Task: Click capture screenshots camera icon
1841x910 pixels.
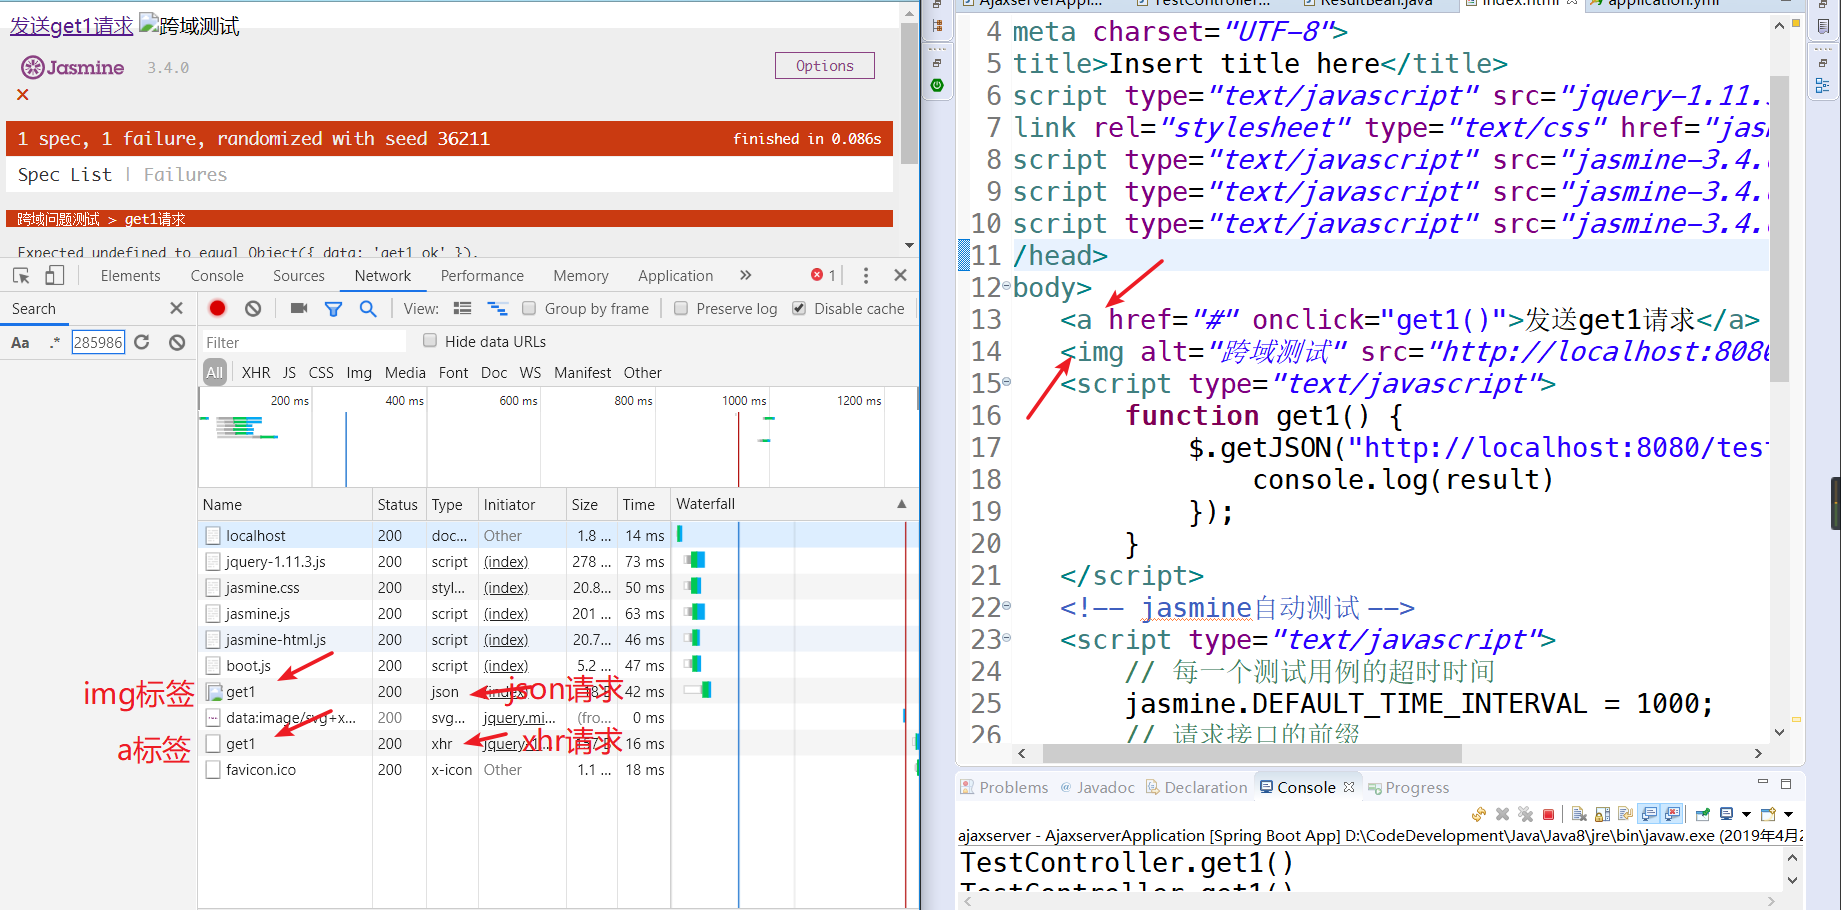Action: pos(298,309)
